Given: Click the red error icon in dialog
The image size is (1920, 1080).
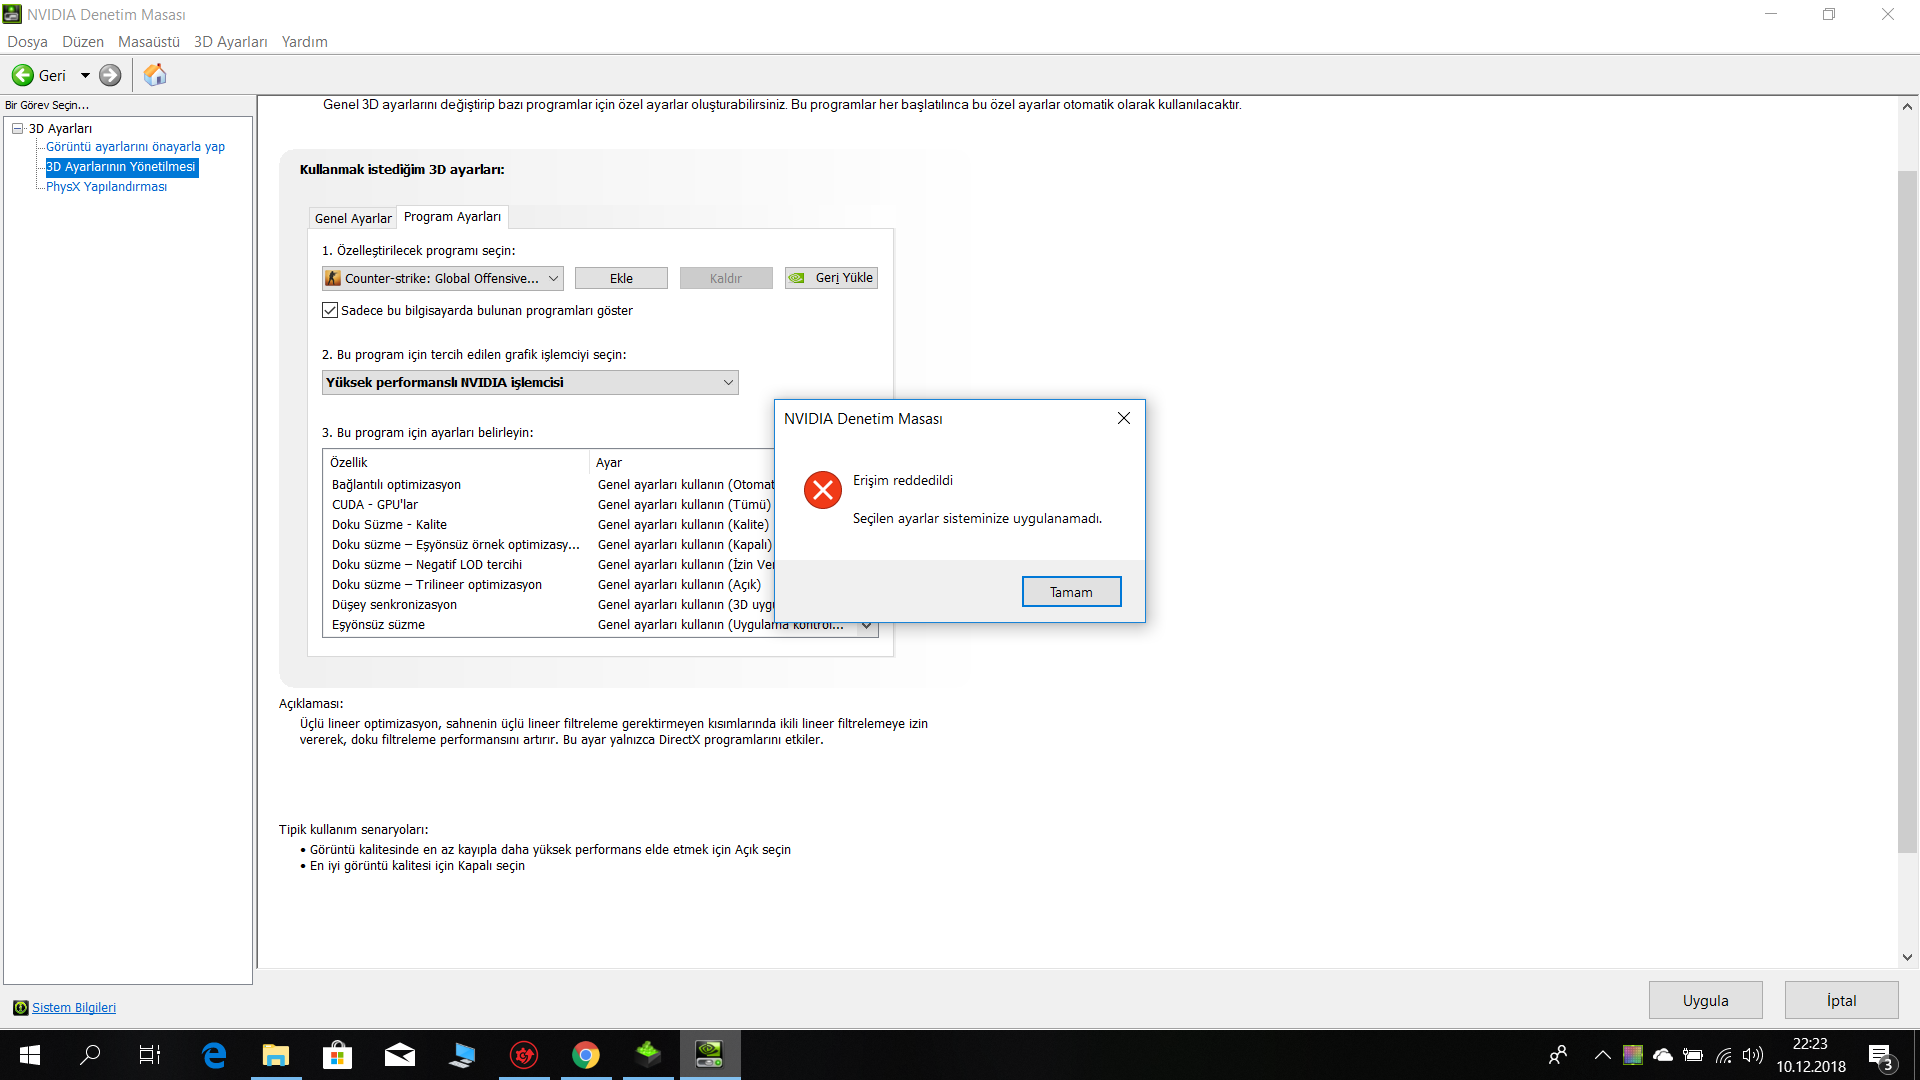Looking at the screenshot, I should [x=822, y=490].
